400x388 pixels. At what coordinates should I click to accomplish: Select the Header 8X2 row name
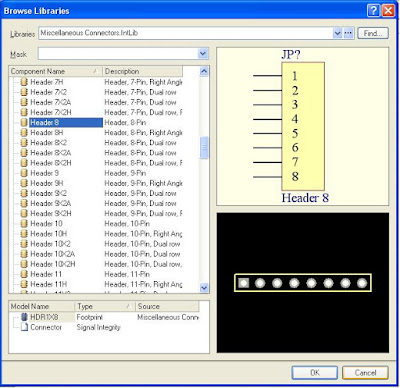(48, 143)
